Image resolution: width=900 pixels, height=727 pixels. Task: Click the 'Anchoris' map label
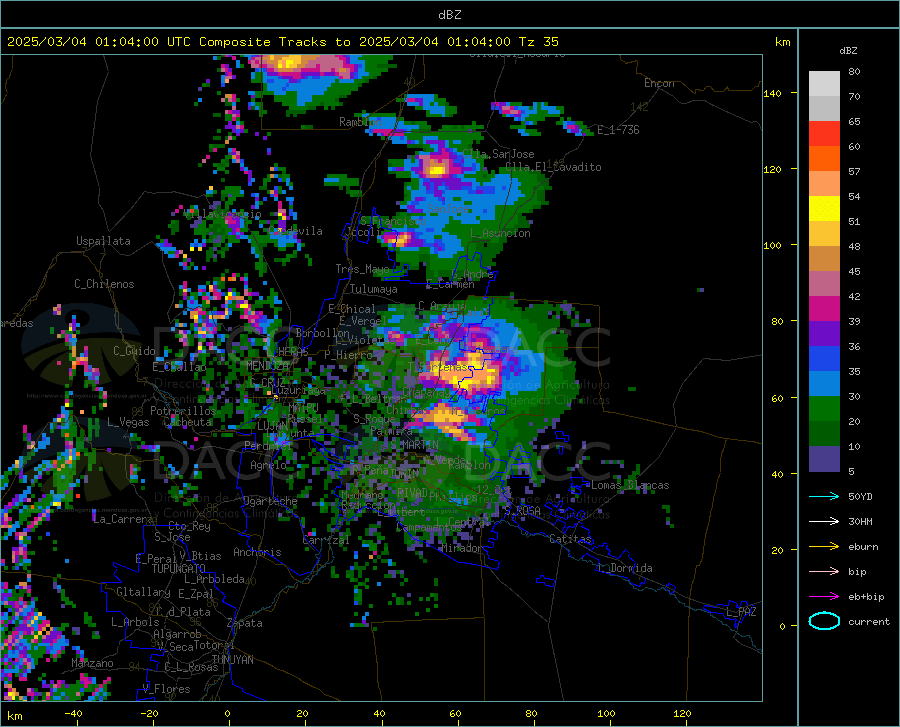[x=257, y=553]
